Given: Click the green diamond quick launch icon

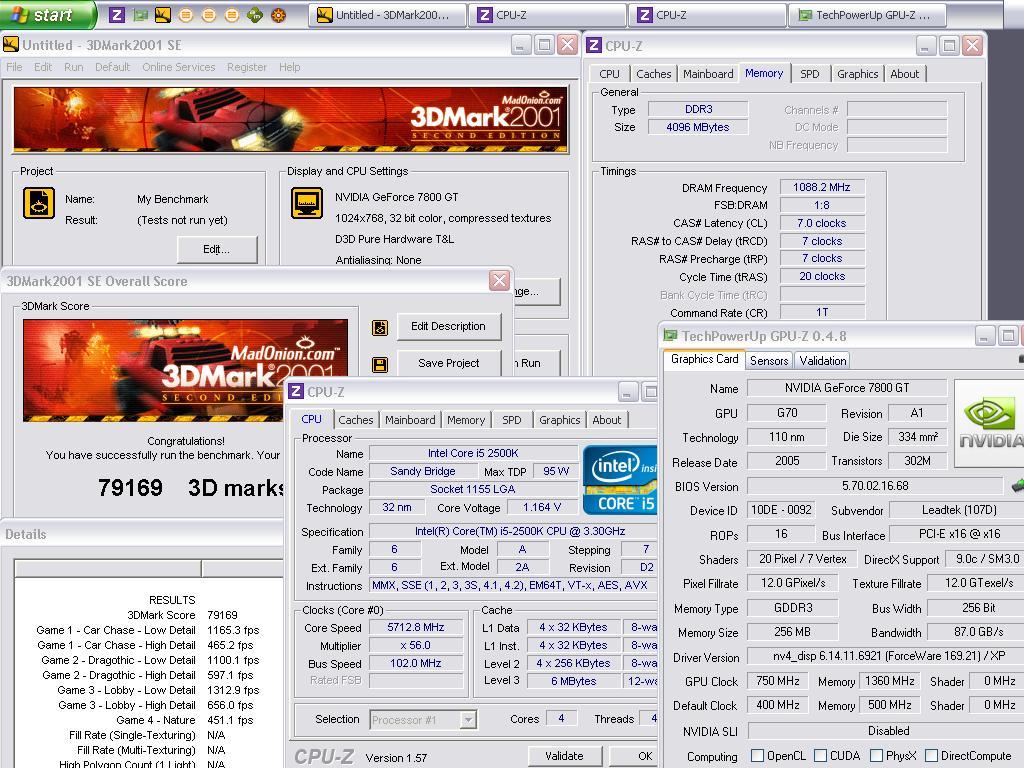Looking at the screenshot, I should pos(255,14).
